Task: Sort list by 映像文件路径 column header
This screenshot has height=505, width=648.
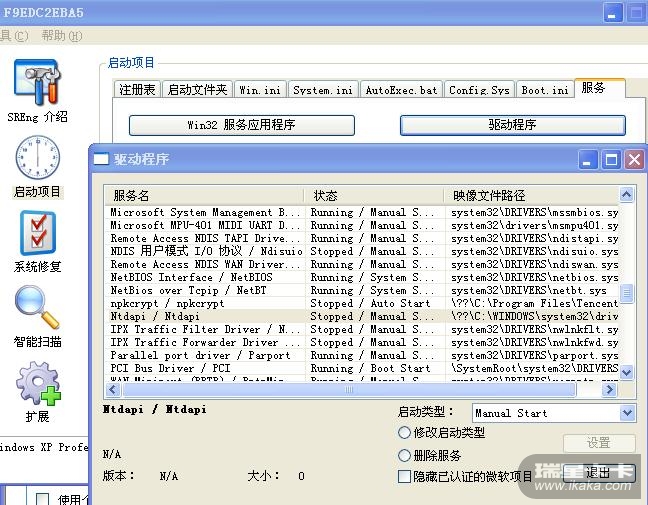Action: click(531, 195)
